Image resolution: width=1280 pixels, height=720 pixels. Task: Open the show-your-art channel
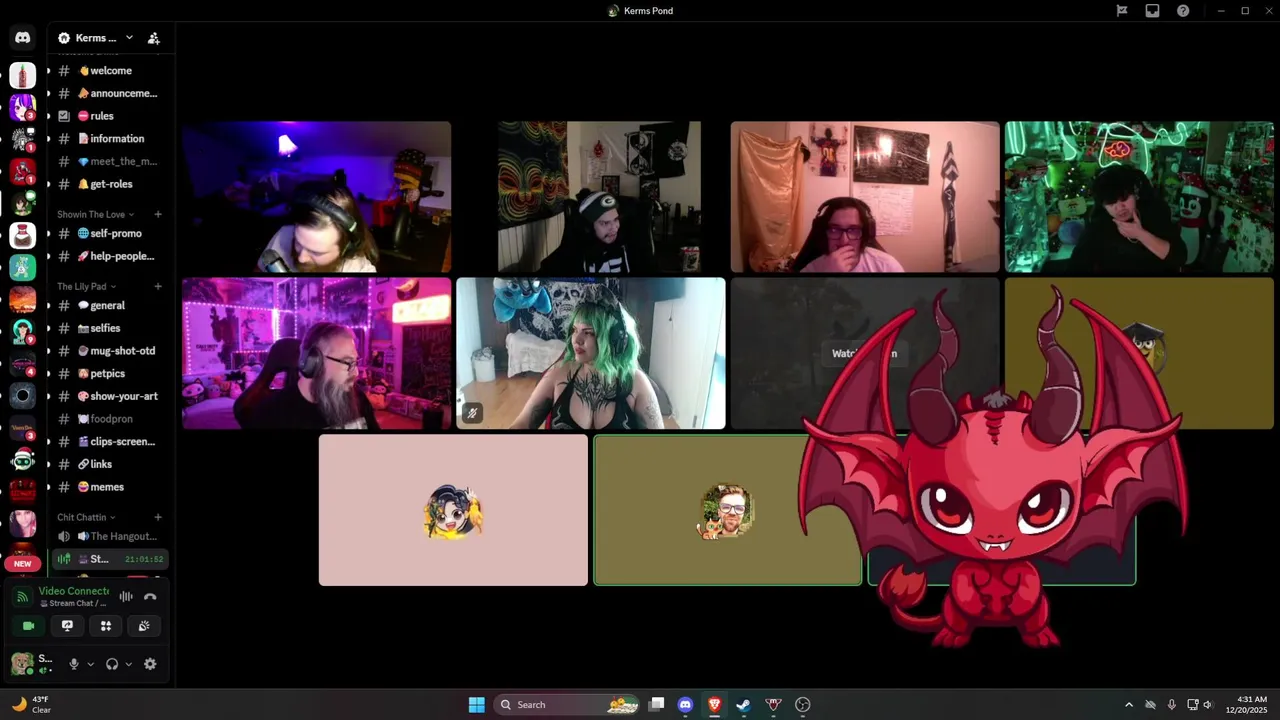click(x=109, y=396)
